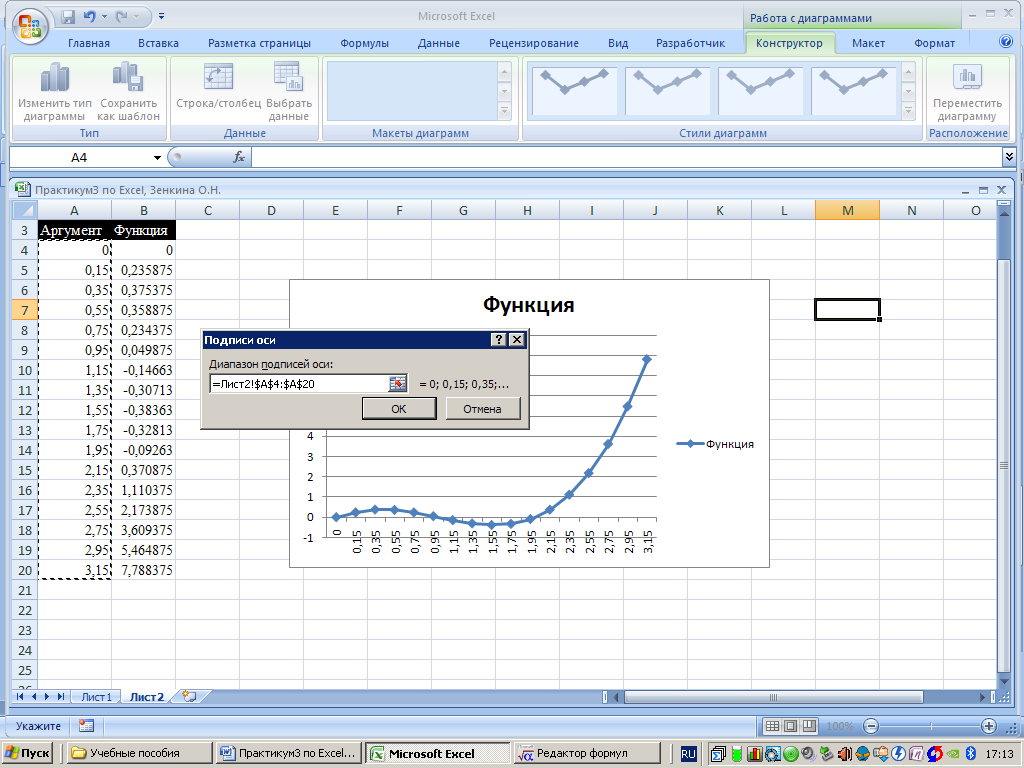Open Редактор формул taskbar item
The width and height of the screenshot is (1024, 768).
(587, 753)
